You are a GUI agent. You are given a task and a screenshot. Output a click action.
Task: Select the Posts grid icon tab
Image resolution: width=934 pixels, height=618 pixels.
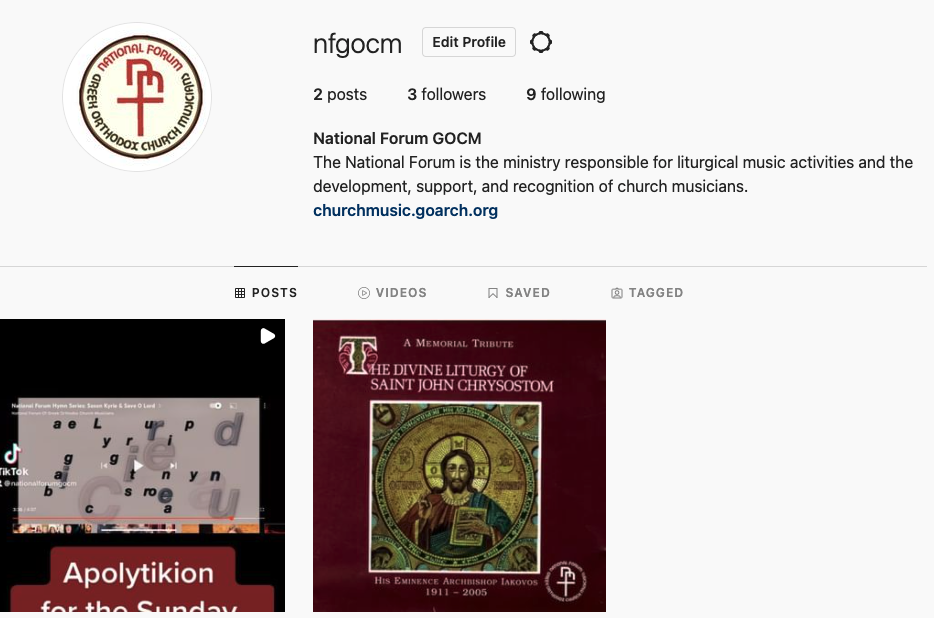click(266, 293)
